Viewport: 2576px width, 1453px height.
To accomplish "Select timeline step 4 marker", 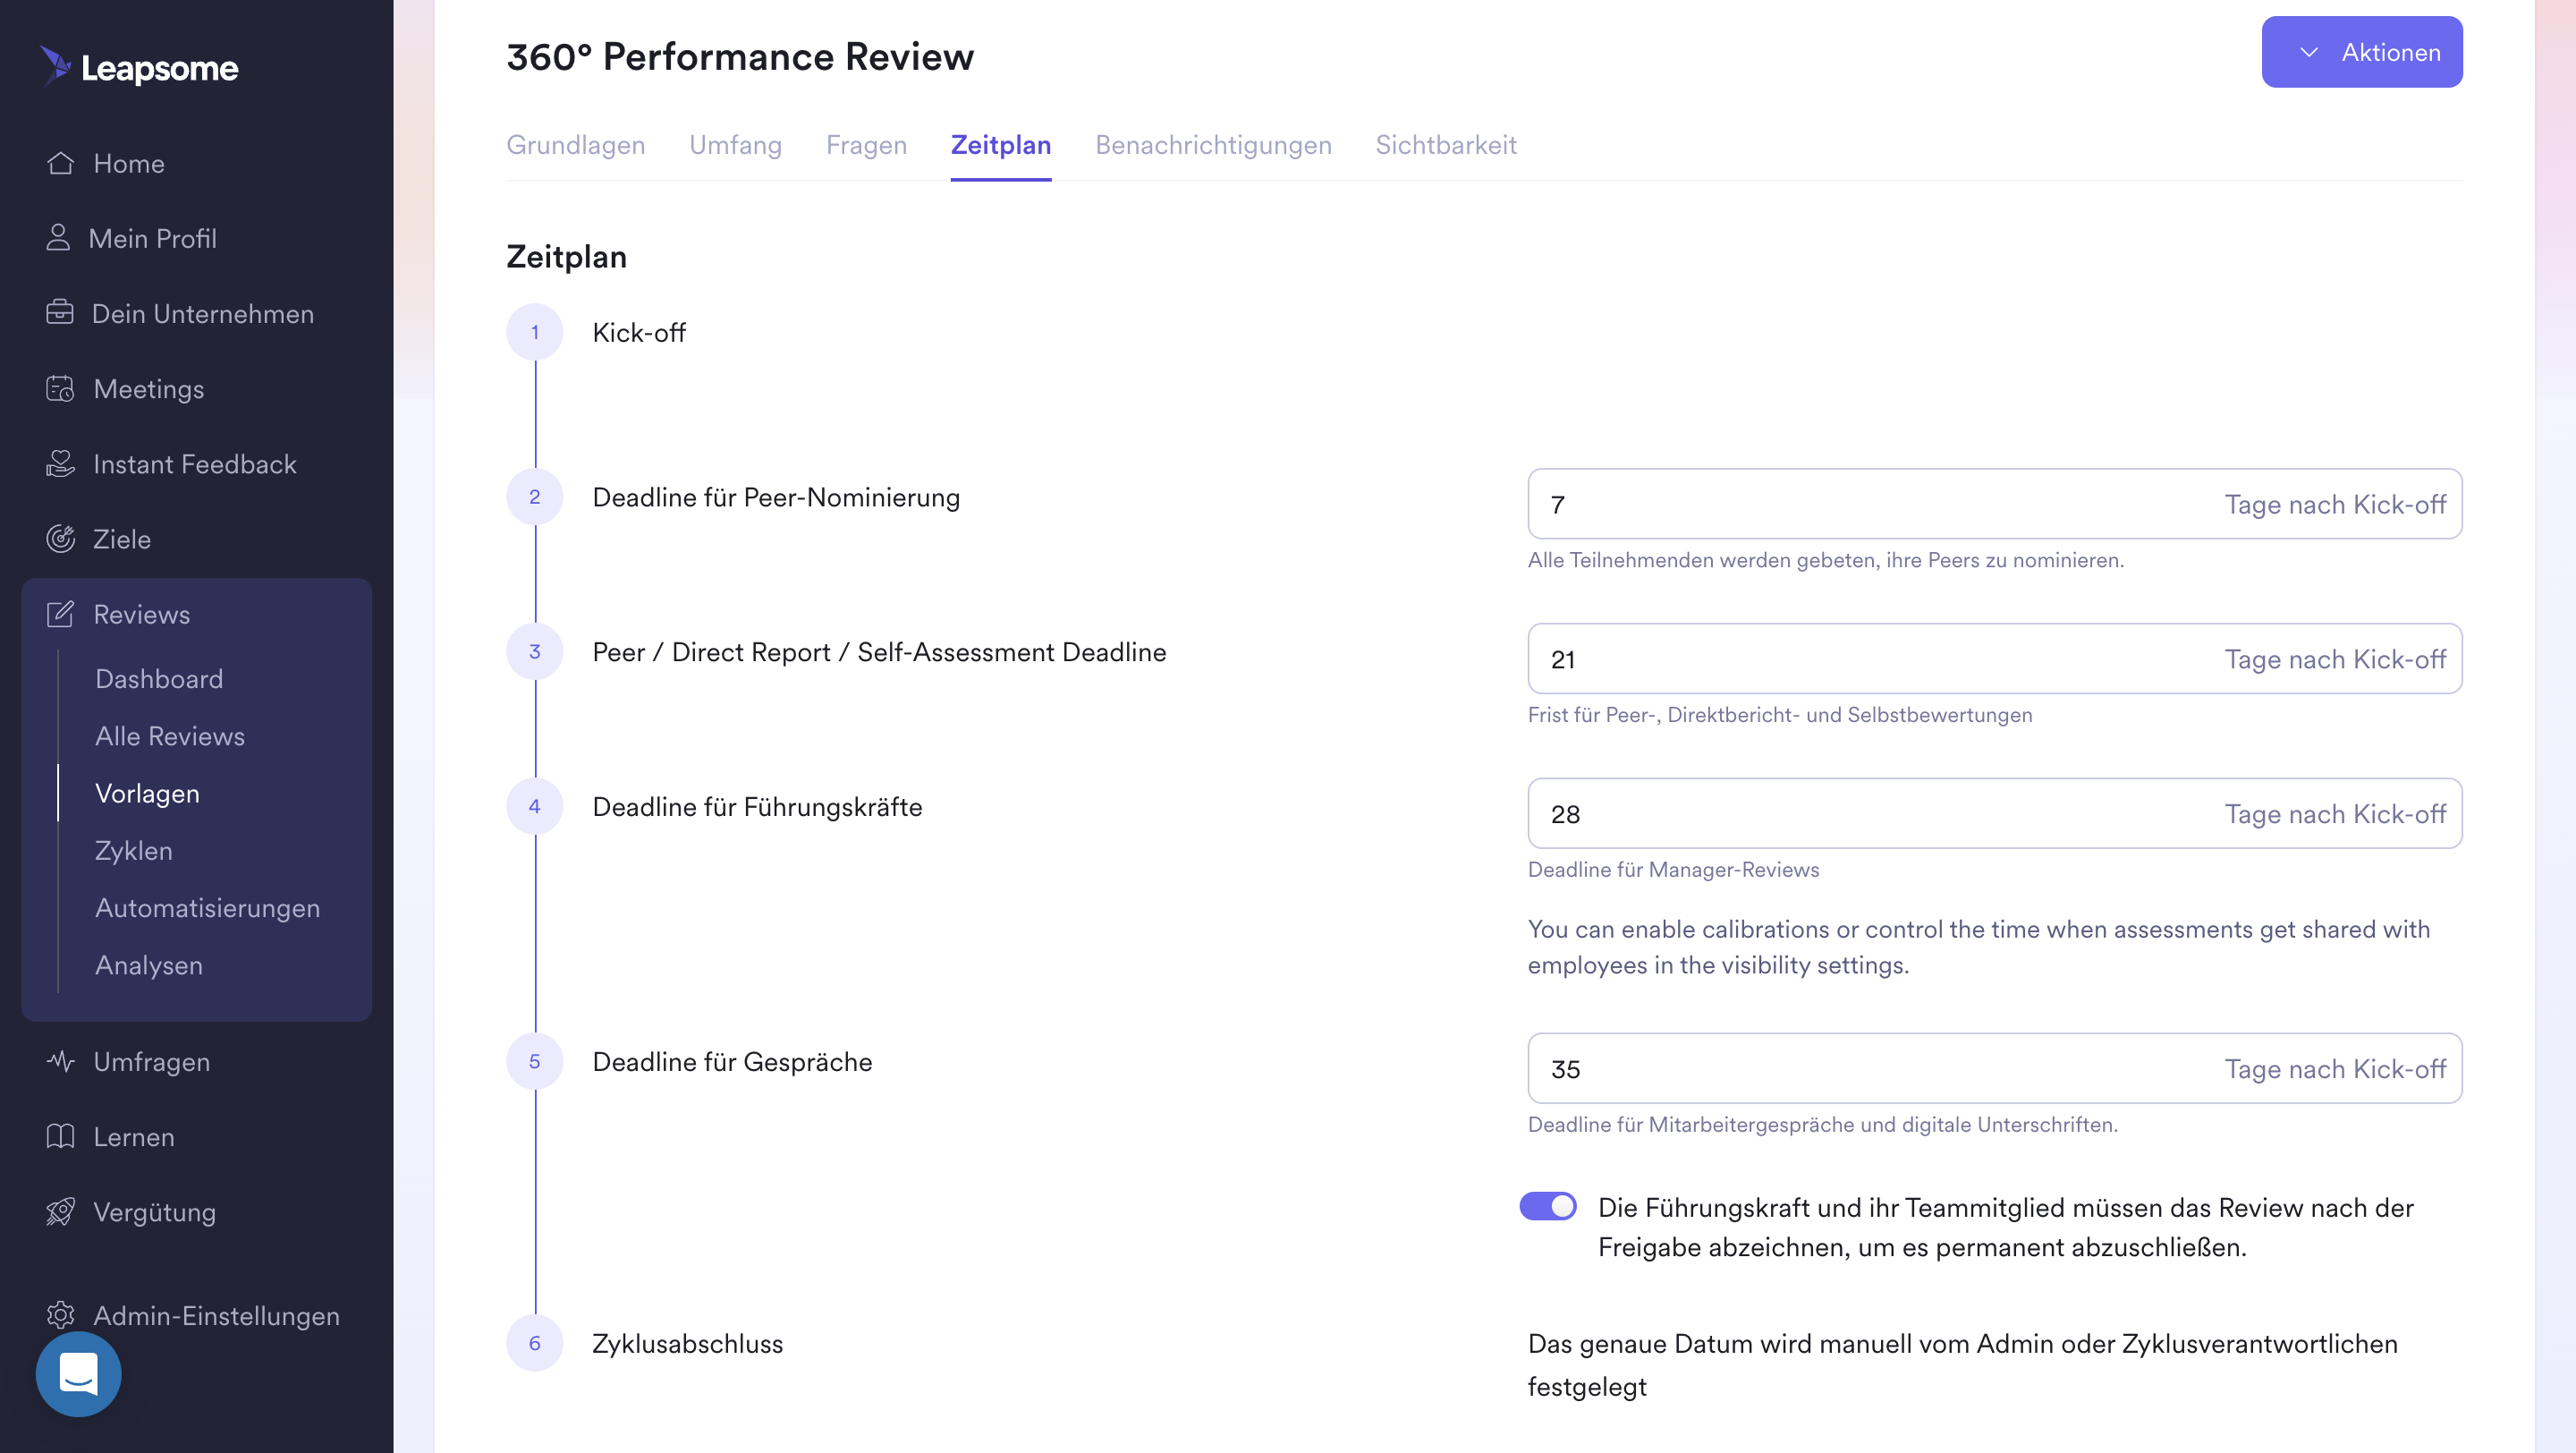I will [x=535, y=806].
